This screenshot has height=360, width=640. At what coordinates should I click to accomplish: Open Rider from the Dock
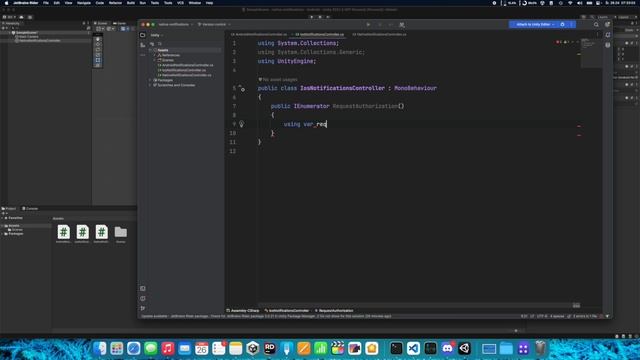point(269,348)
